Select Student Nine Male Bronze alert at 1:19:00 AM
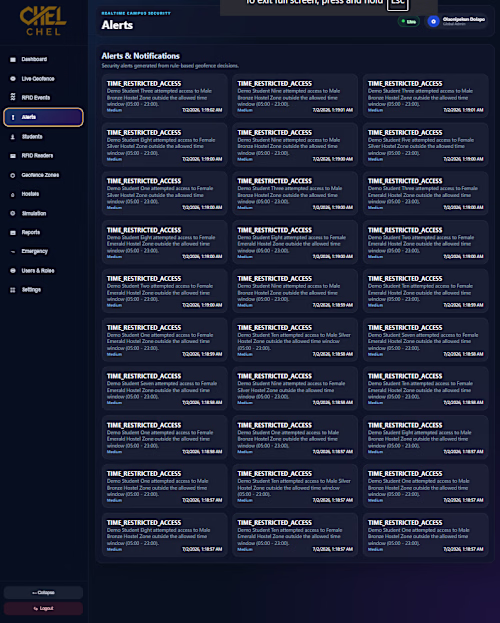The image size is (500, 623). click(x=295, y=145)
